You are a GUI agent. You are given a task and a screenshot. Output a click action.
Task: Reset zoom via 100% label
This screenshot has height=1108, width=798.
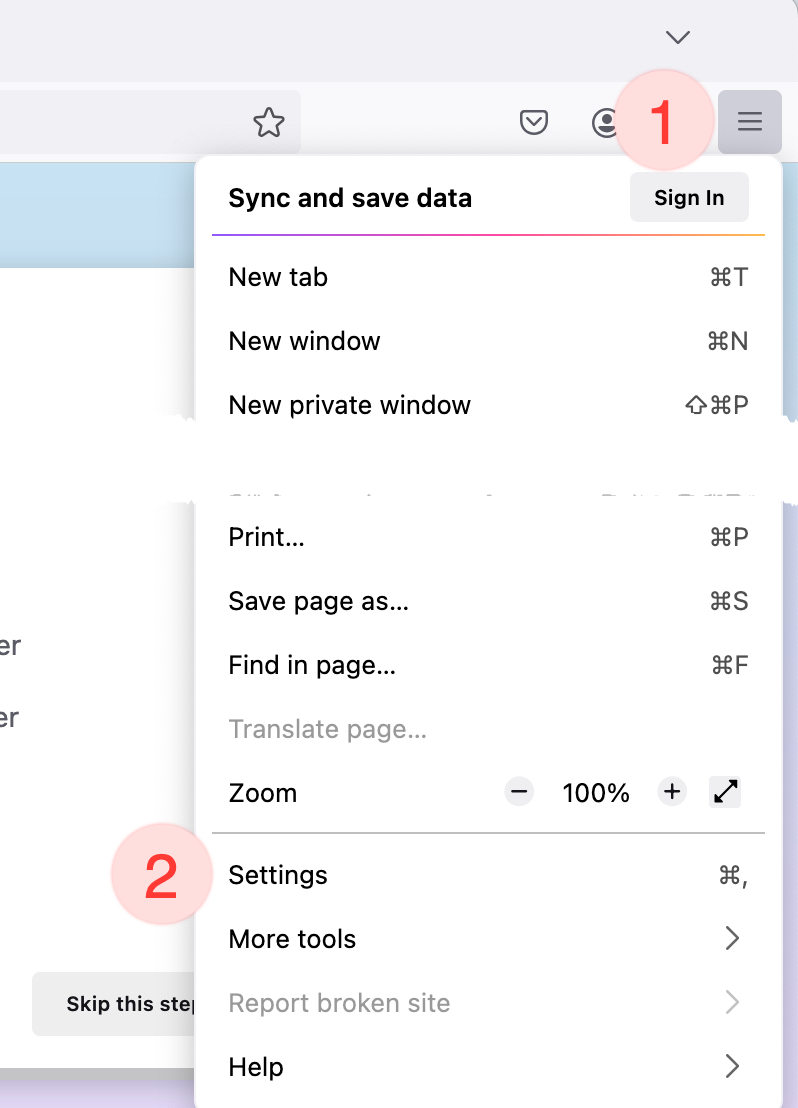596,793
